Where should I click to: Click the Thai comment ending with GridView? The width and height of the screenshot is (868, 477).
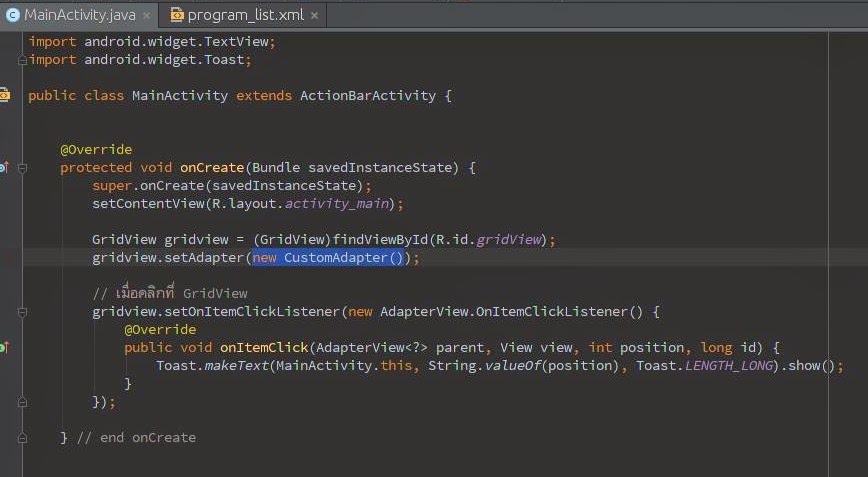coord(170,293)
